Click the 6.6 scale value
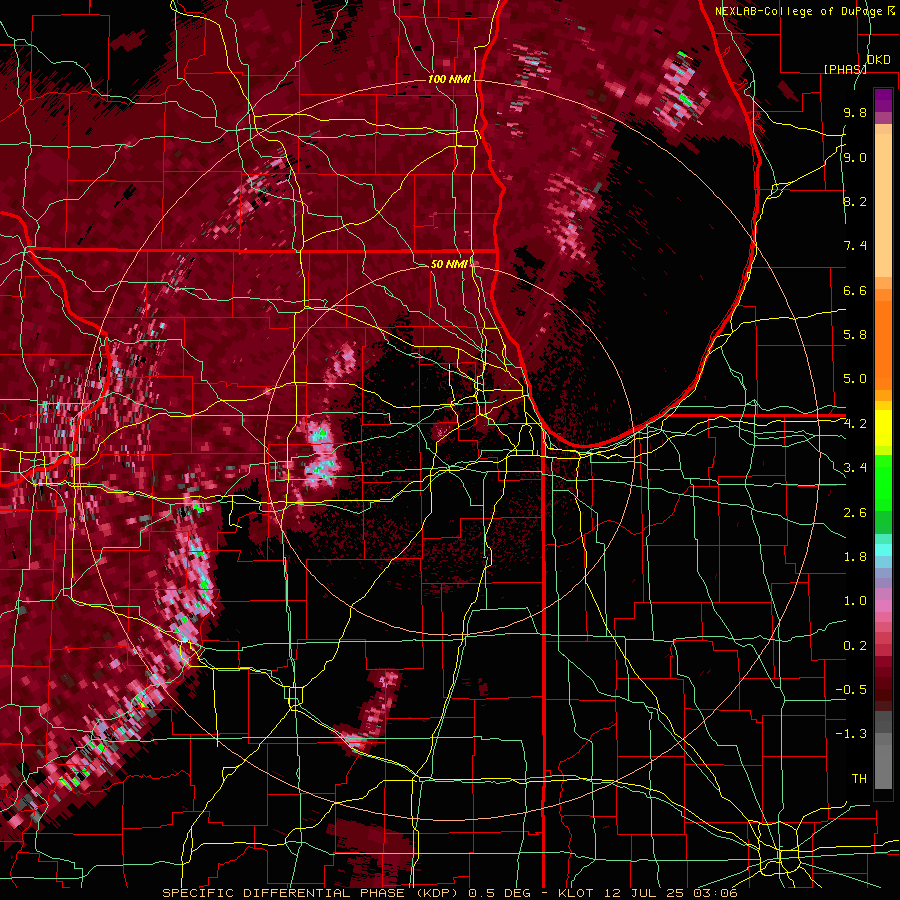 [x=855, y=290]
